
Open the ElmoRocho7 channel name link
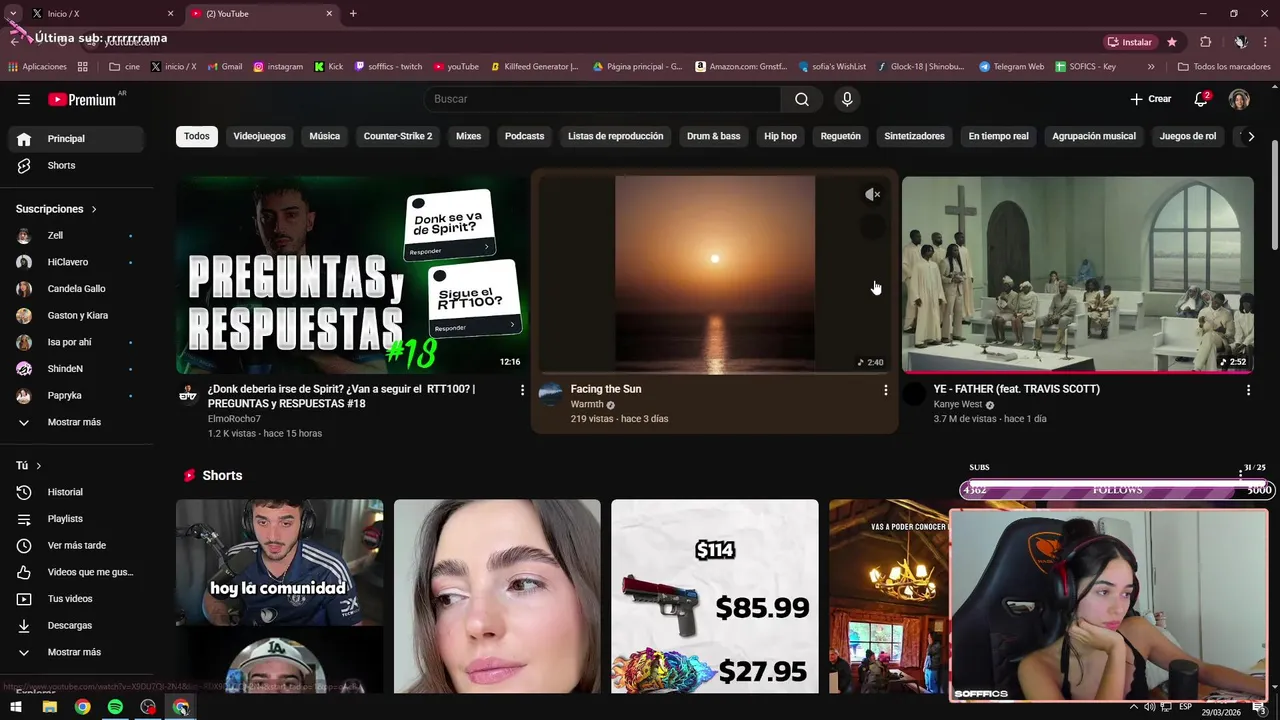click(x=234, y=419)
